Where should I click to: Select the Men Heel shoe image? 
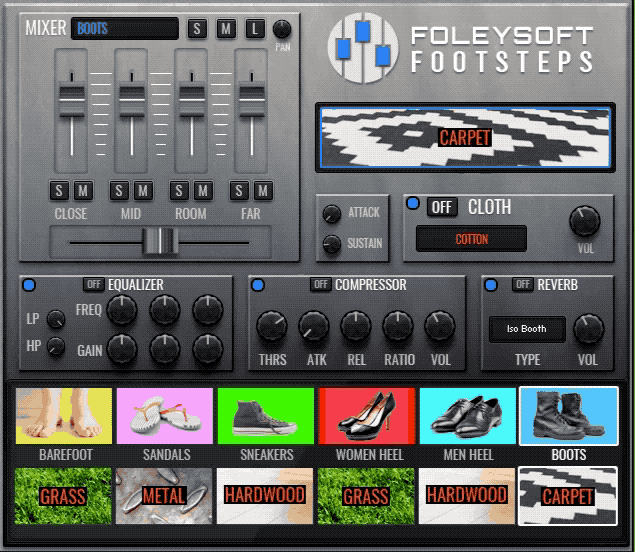[x=468, y=416]
